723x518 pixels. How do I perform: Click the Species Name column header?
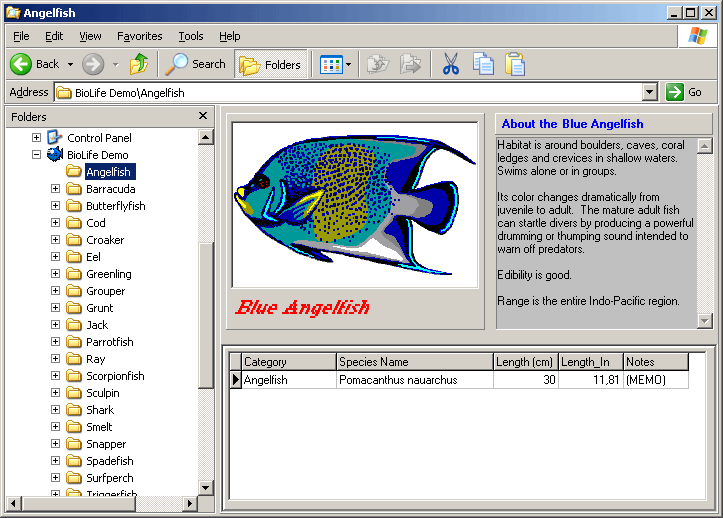click(x=415, y=362)
